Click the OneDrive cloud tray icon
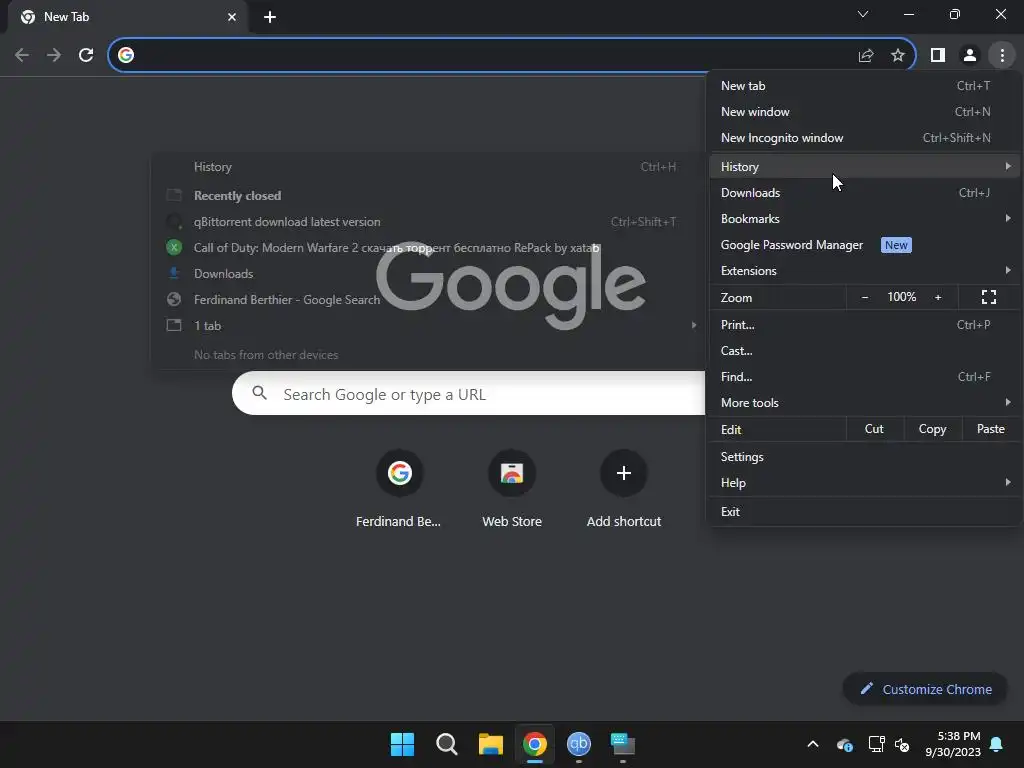This screenshot has width=1024, height=768. (x=844, y=744)
